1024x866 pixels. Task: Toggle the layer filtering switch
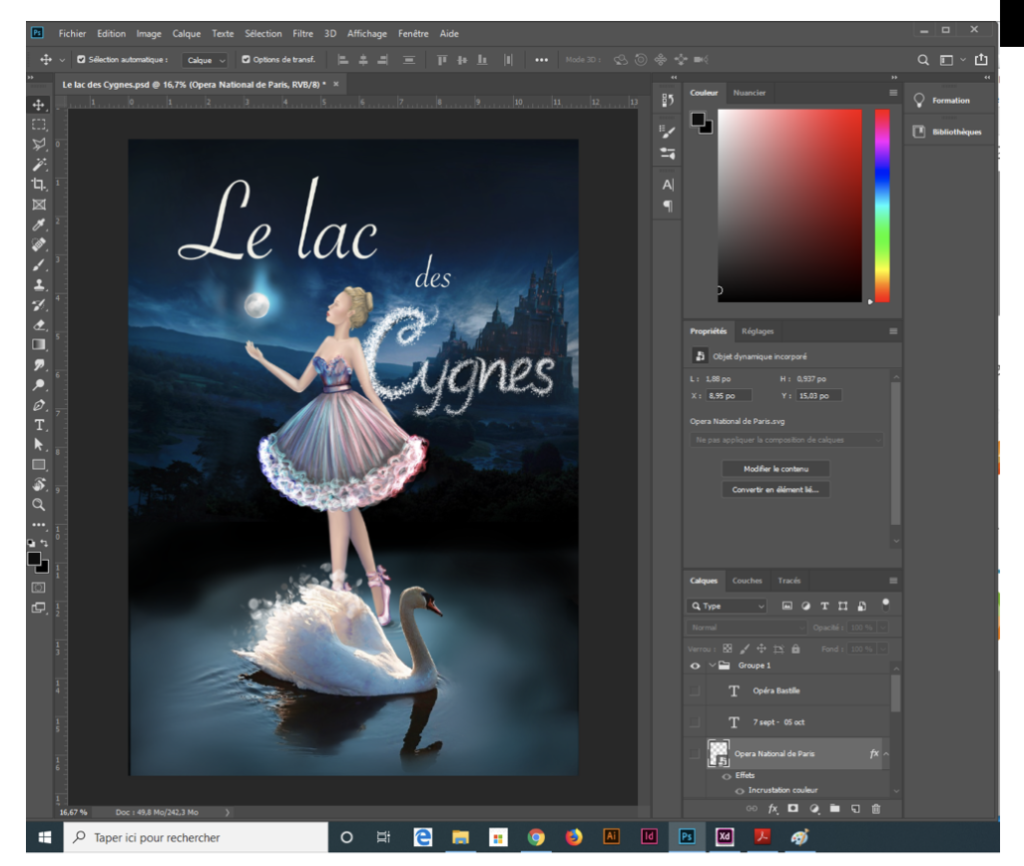[x=885, y=604]
